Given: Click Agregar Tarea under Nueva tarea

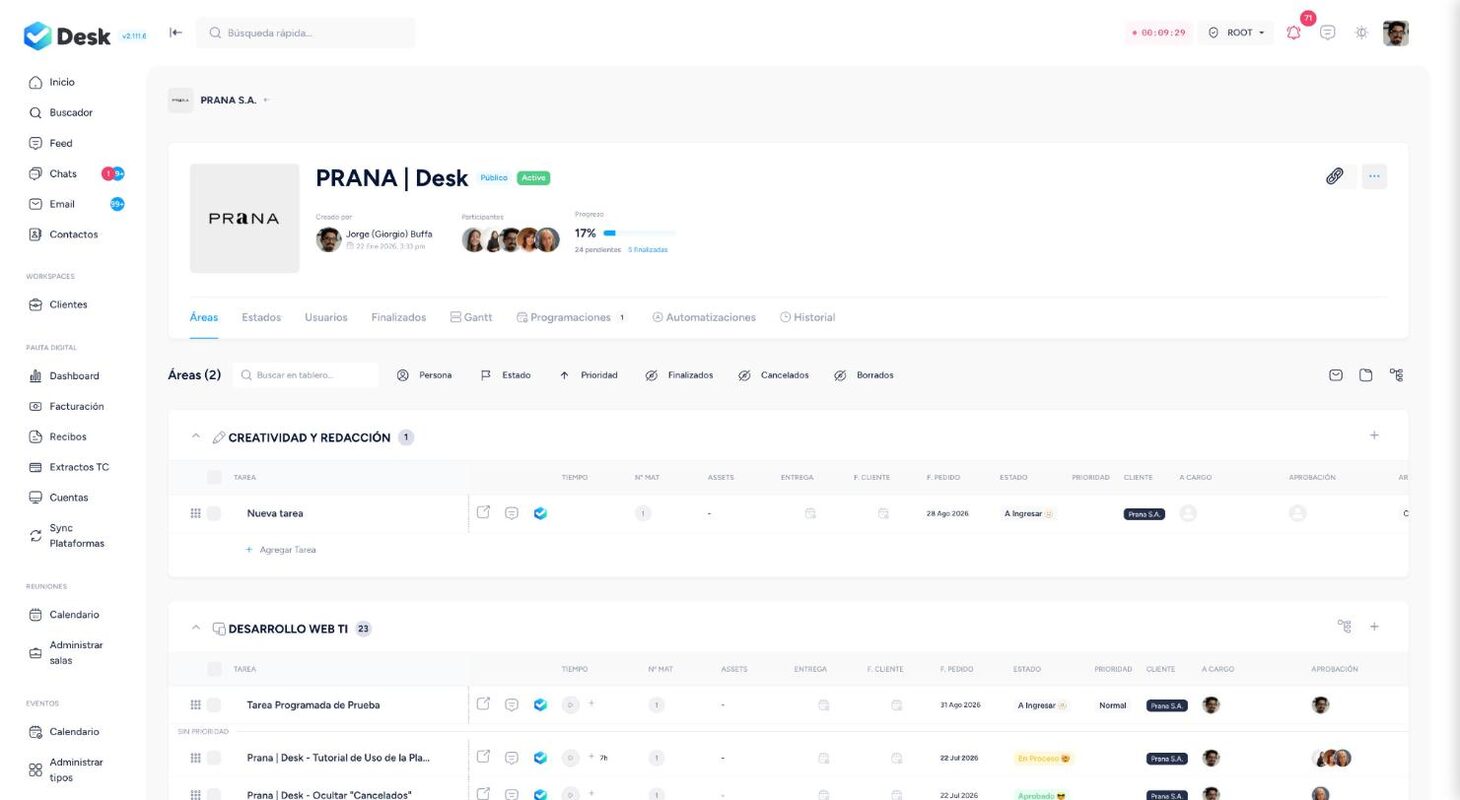Looking at the screenshot, I should [281, 550].
